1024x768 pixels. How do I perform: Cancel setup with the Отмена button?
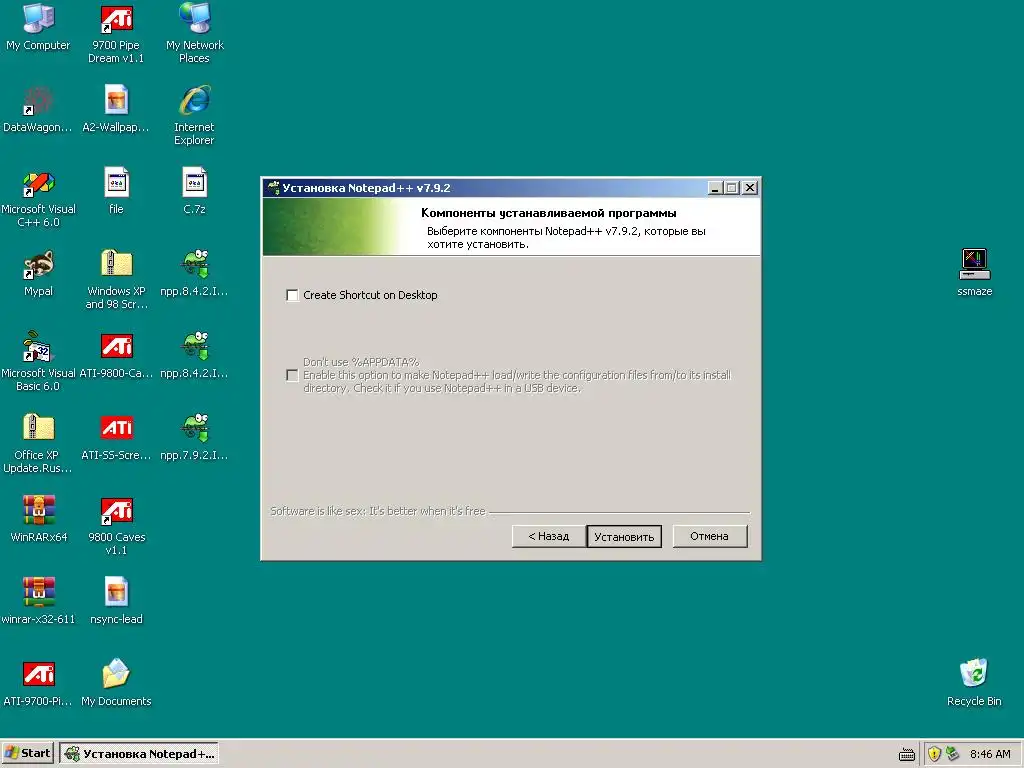click(x=709, y=536)
